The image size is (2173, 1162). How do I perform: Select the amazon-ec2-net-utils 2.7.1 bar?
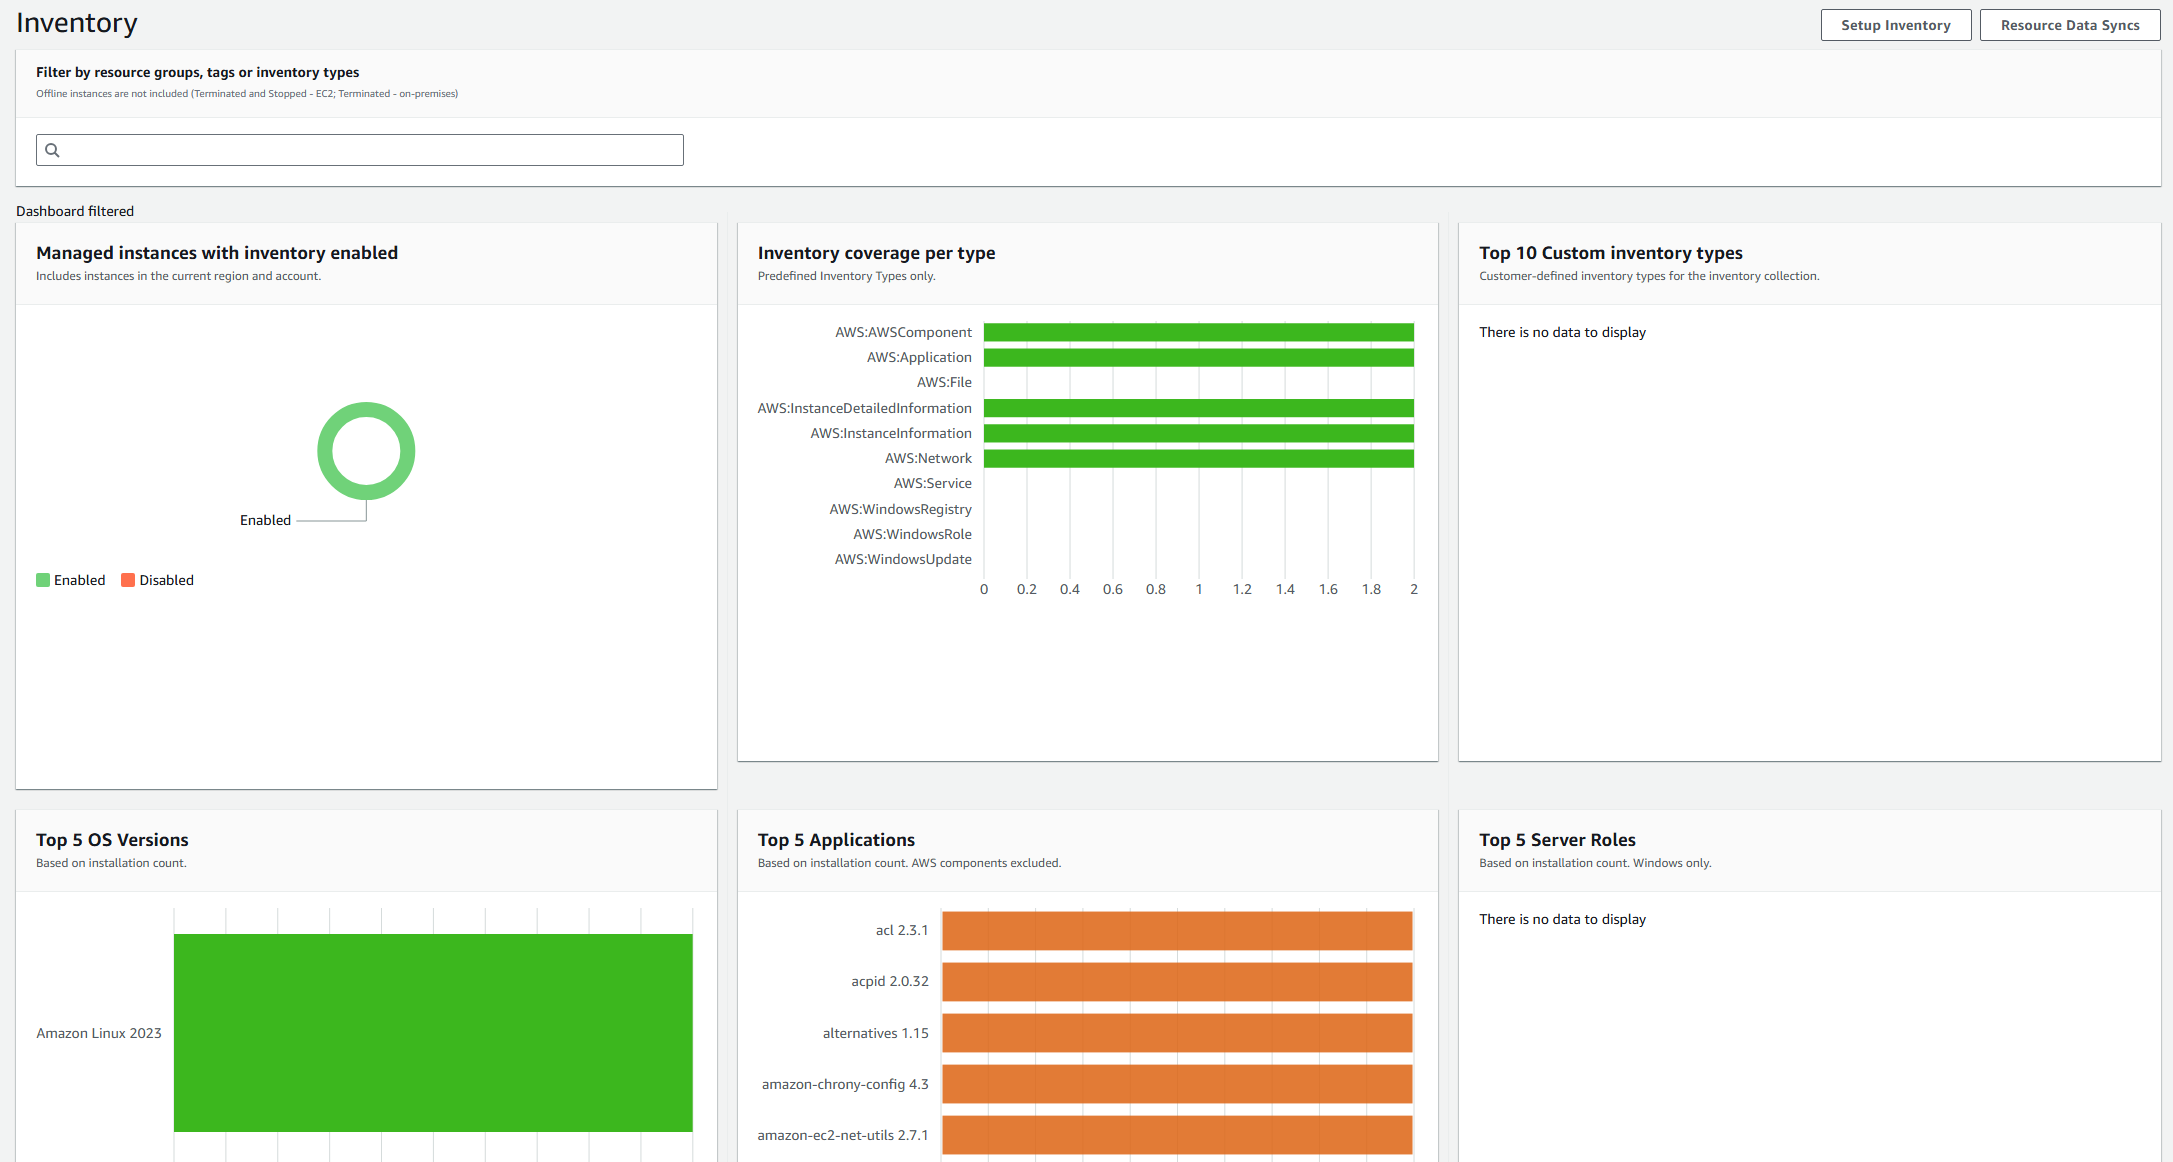1177,1135
